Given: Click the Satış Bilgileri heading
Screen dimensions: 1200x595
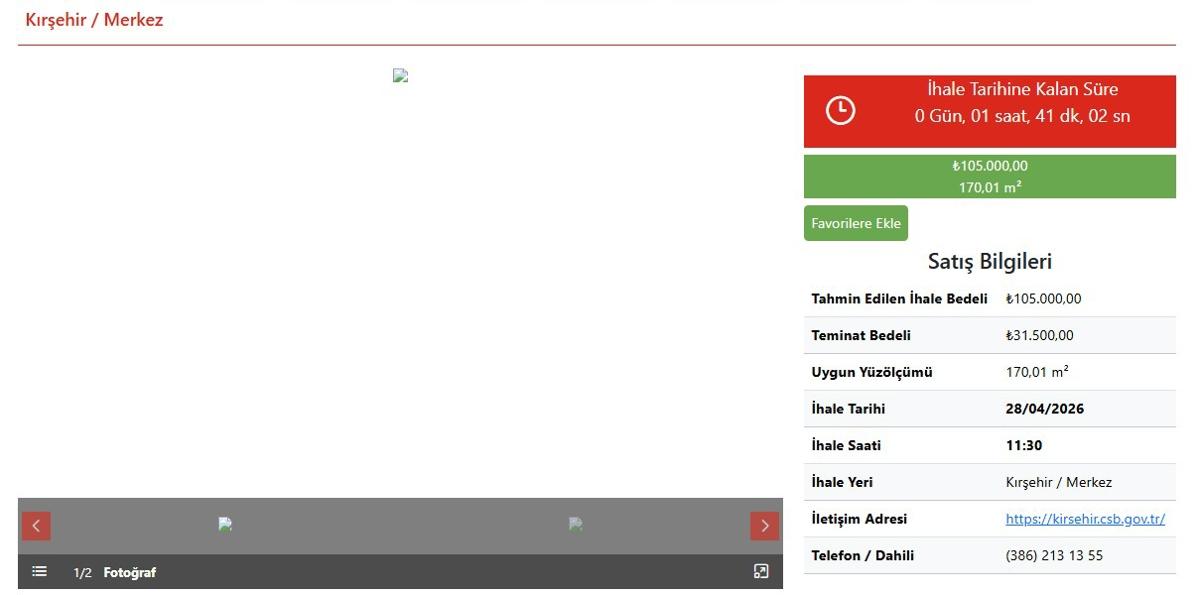Looking at the screenshot, I should click(x=989, y=262).
